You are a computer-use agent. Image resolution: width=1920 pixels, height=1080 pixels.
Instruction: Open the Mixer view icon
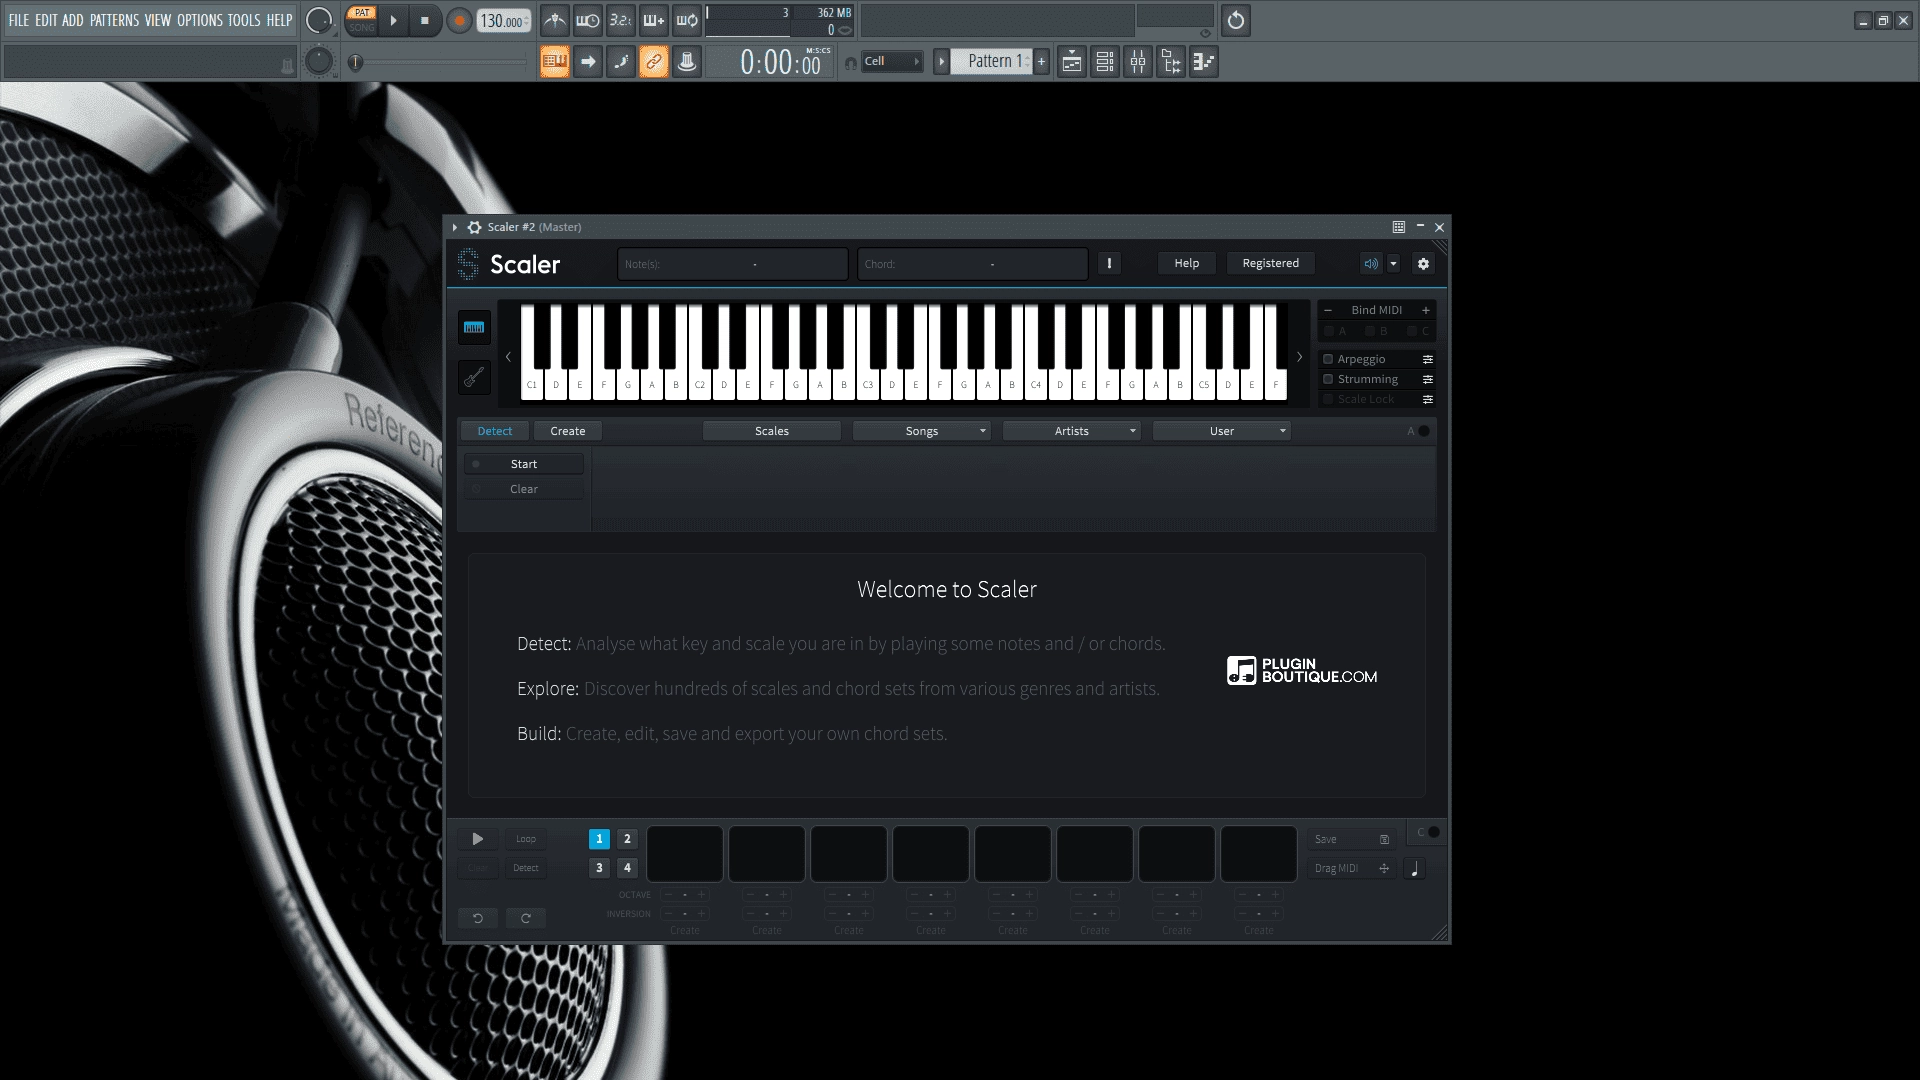tap(1137, 62)
